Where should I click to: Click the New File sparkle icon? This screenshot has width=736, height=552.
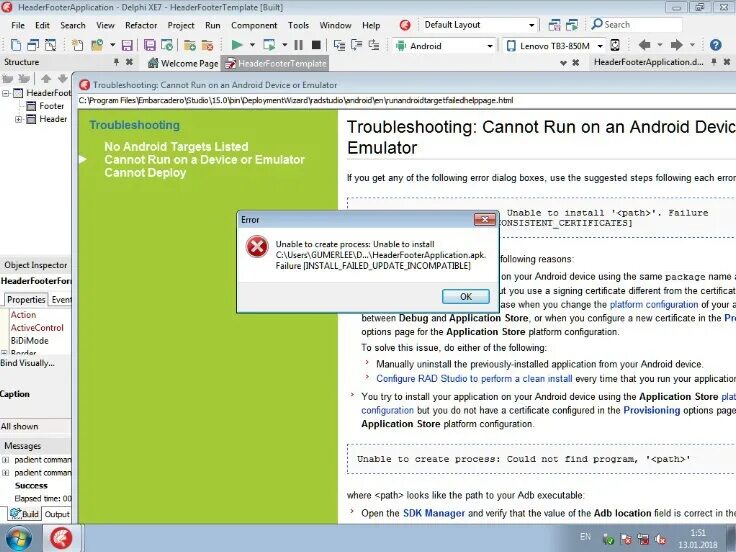coord(77,45)
